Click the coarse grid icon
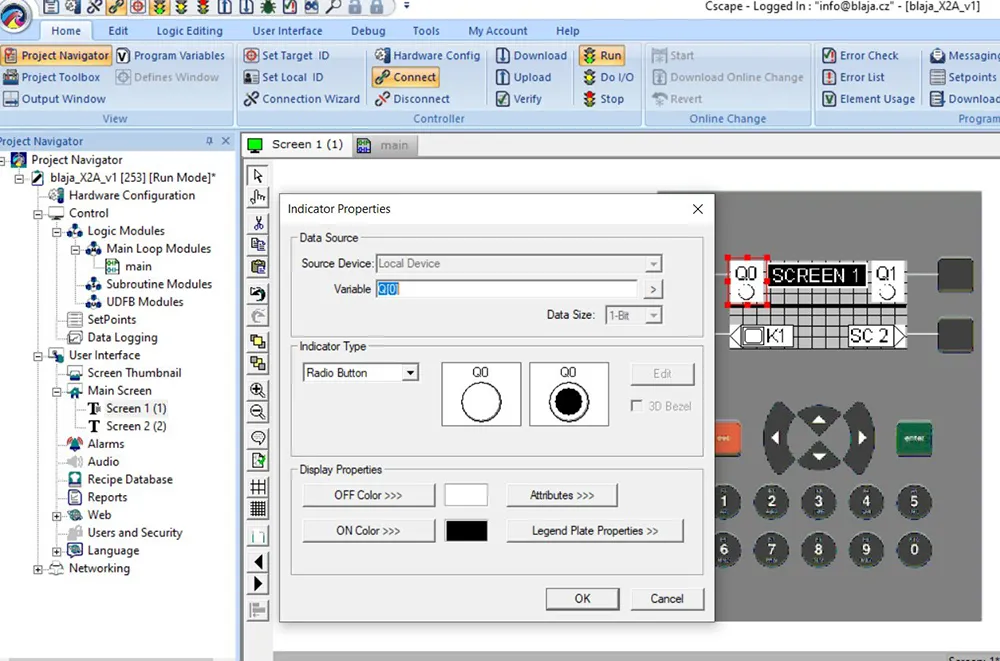The height and width of the screenshot is (661, 1000). 258,487
